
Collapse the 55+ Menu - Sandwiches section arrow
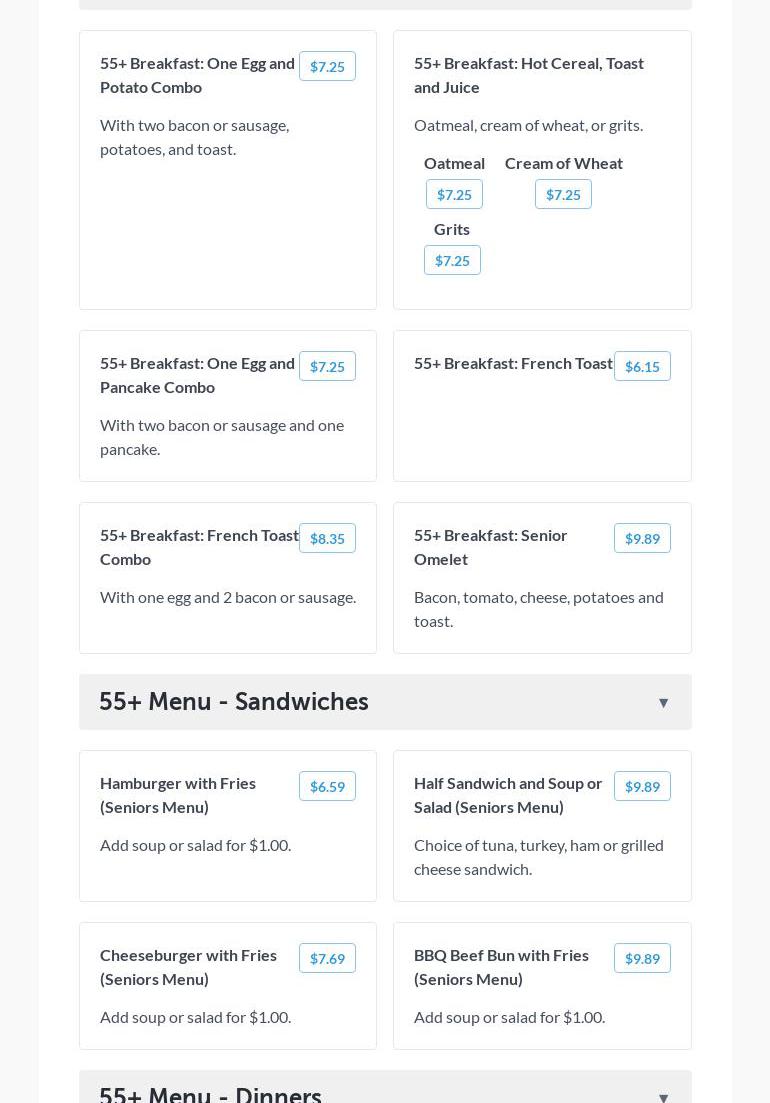663,703
